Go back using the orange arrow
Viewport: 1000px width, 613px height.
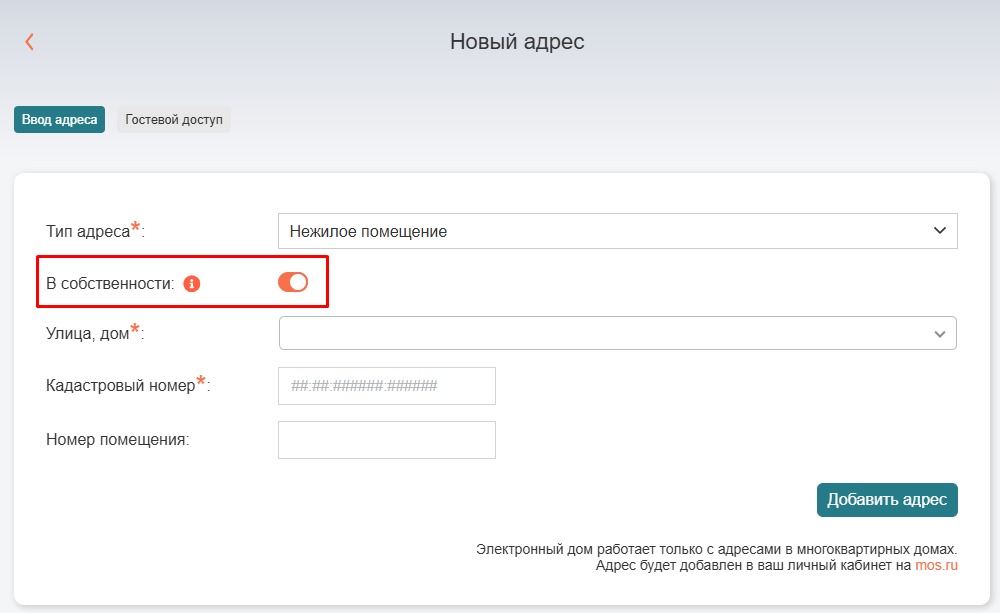29,41
